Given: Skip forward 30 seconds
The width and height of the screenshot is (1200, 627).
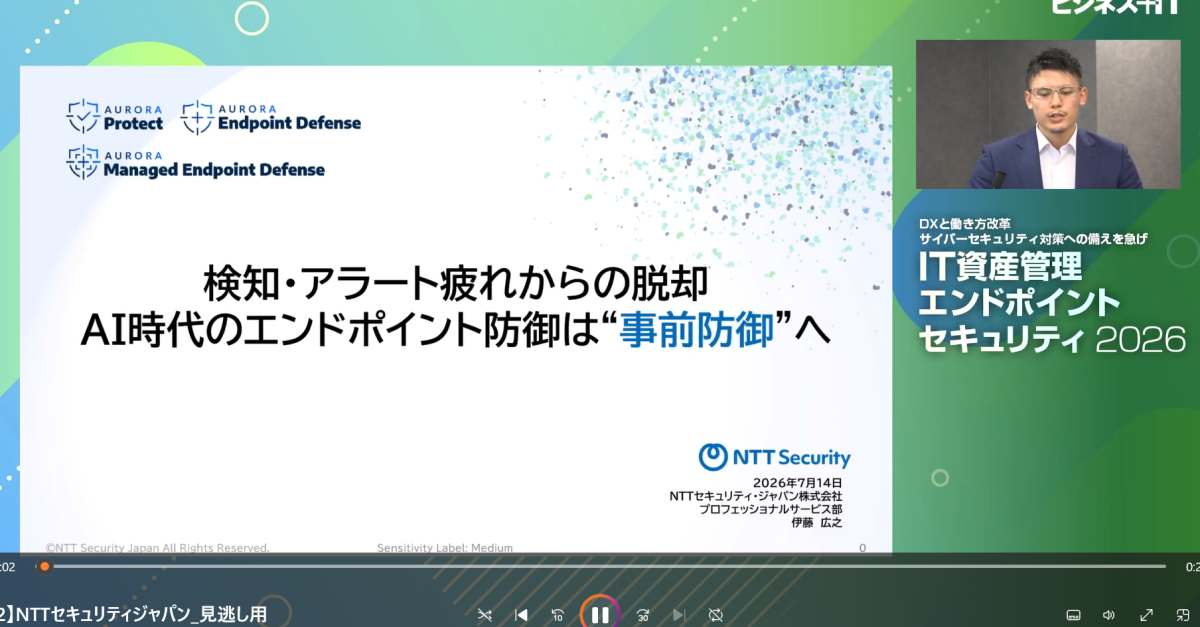Looking at the screenshot, I should click(x=643, y=615).
